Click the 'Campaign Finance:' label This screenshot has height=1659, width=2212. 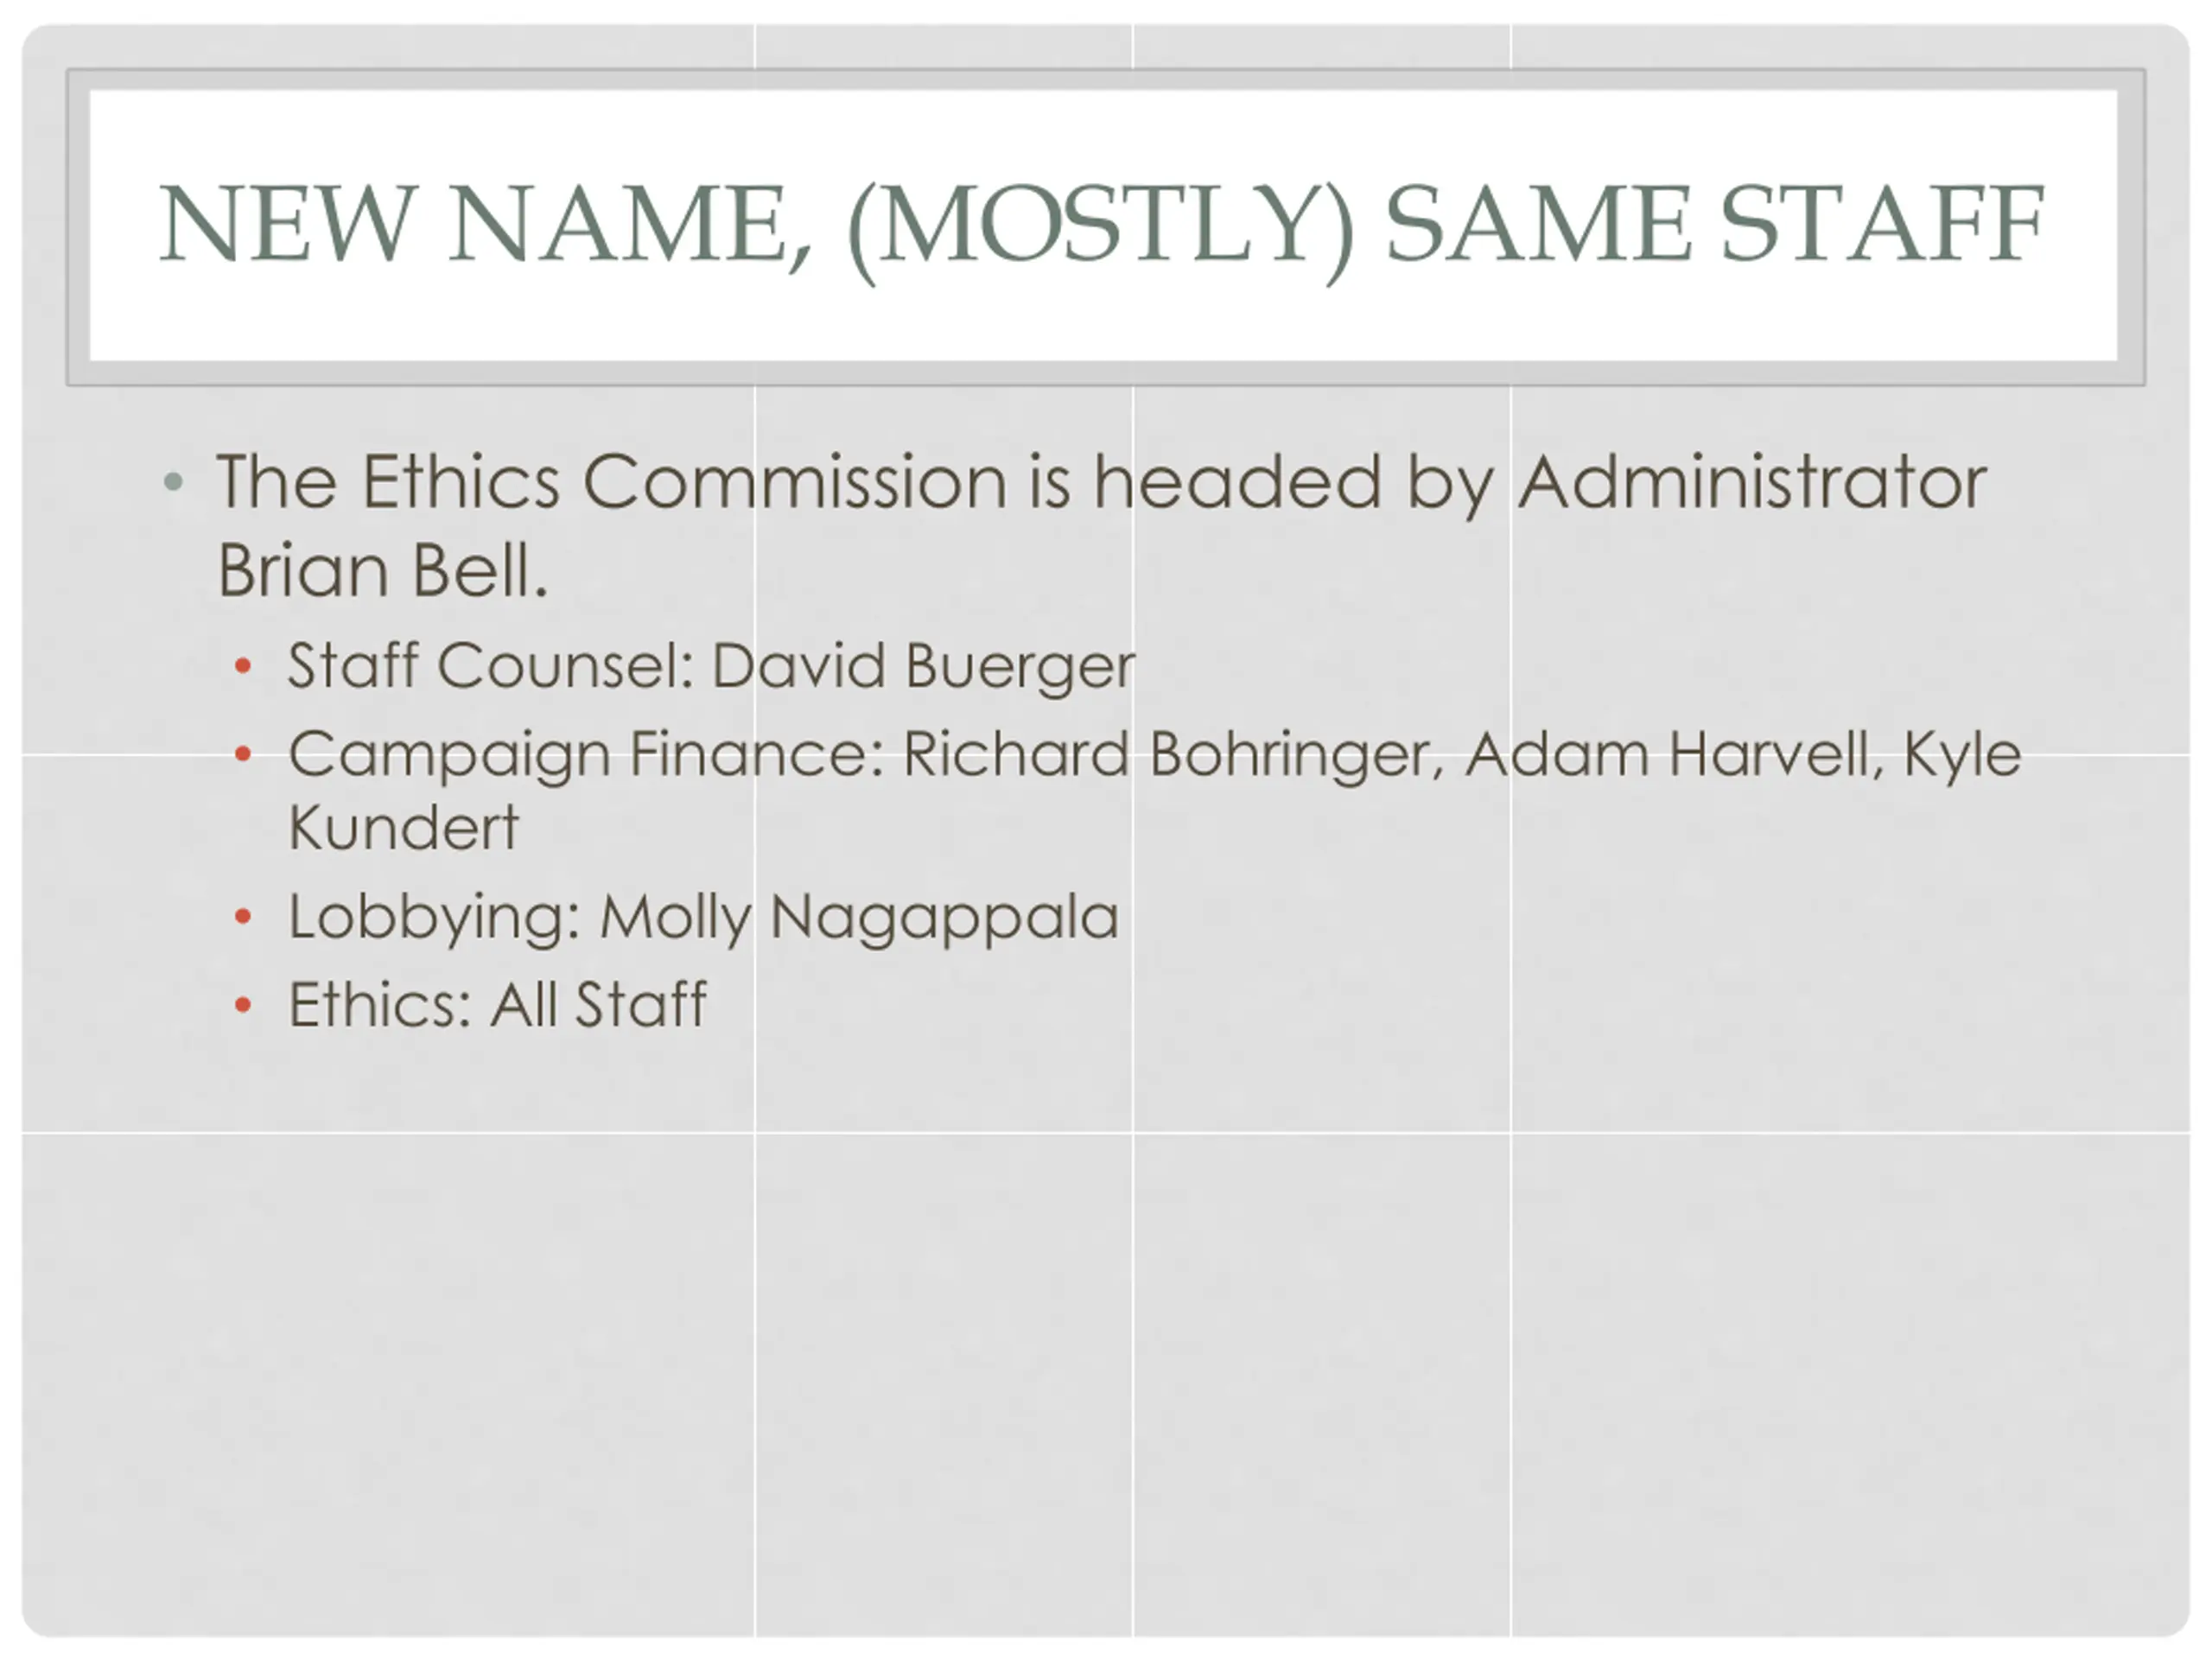(587, 755)
